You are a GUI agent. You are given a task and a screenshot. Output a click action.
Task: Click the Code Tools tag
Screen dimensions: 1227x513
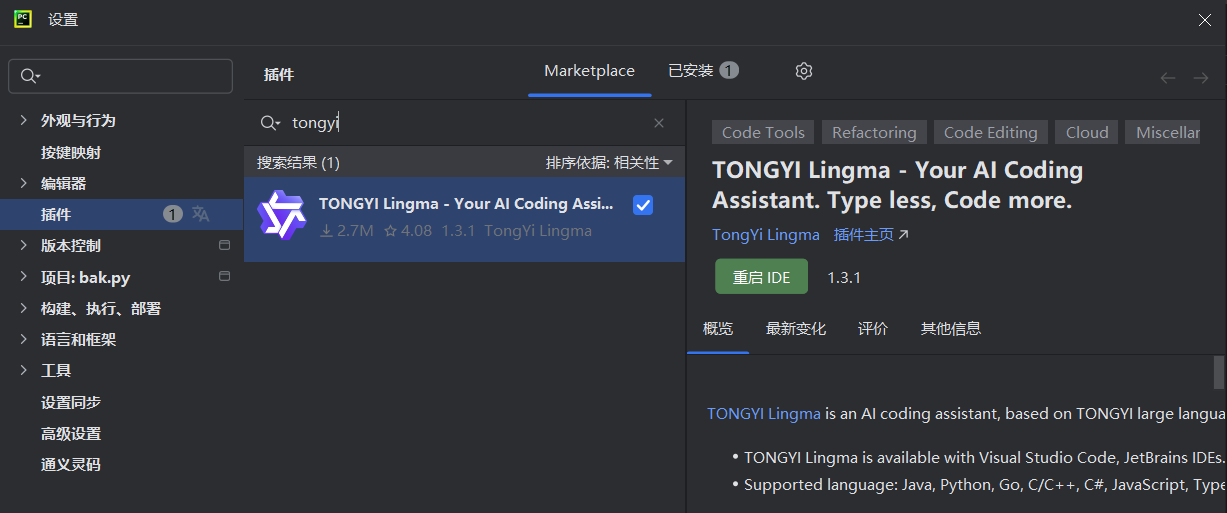click(x=763, y=132)
